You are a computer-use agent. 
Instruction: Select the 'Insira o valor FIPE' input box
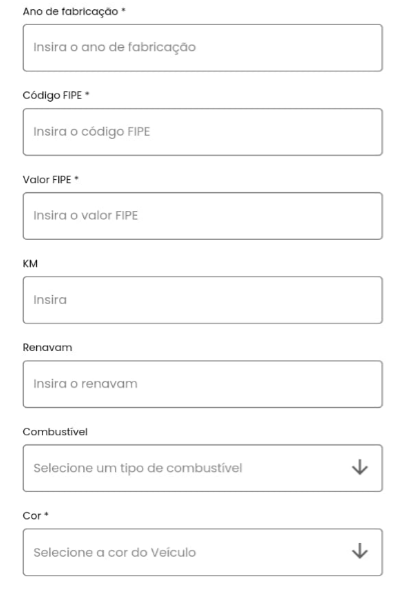(203, 216)
